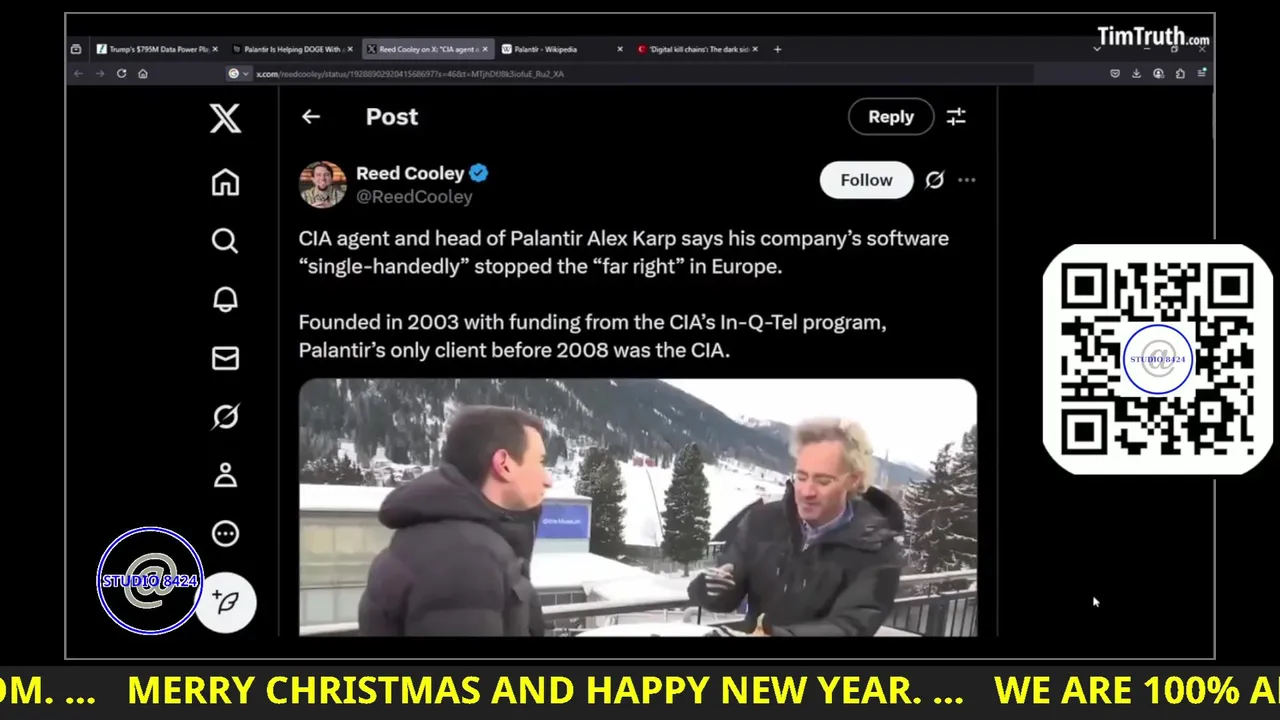Click the Grok explain icon beside Follow
The width and height of the screenshot is (1280, 720).
coord(934,180)
